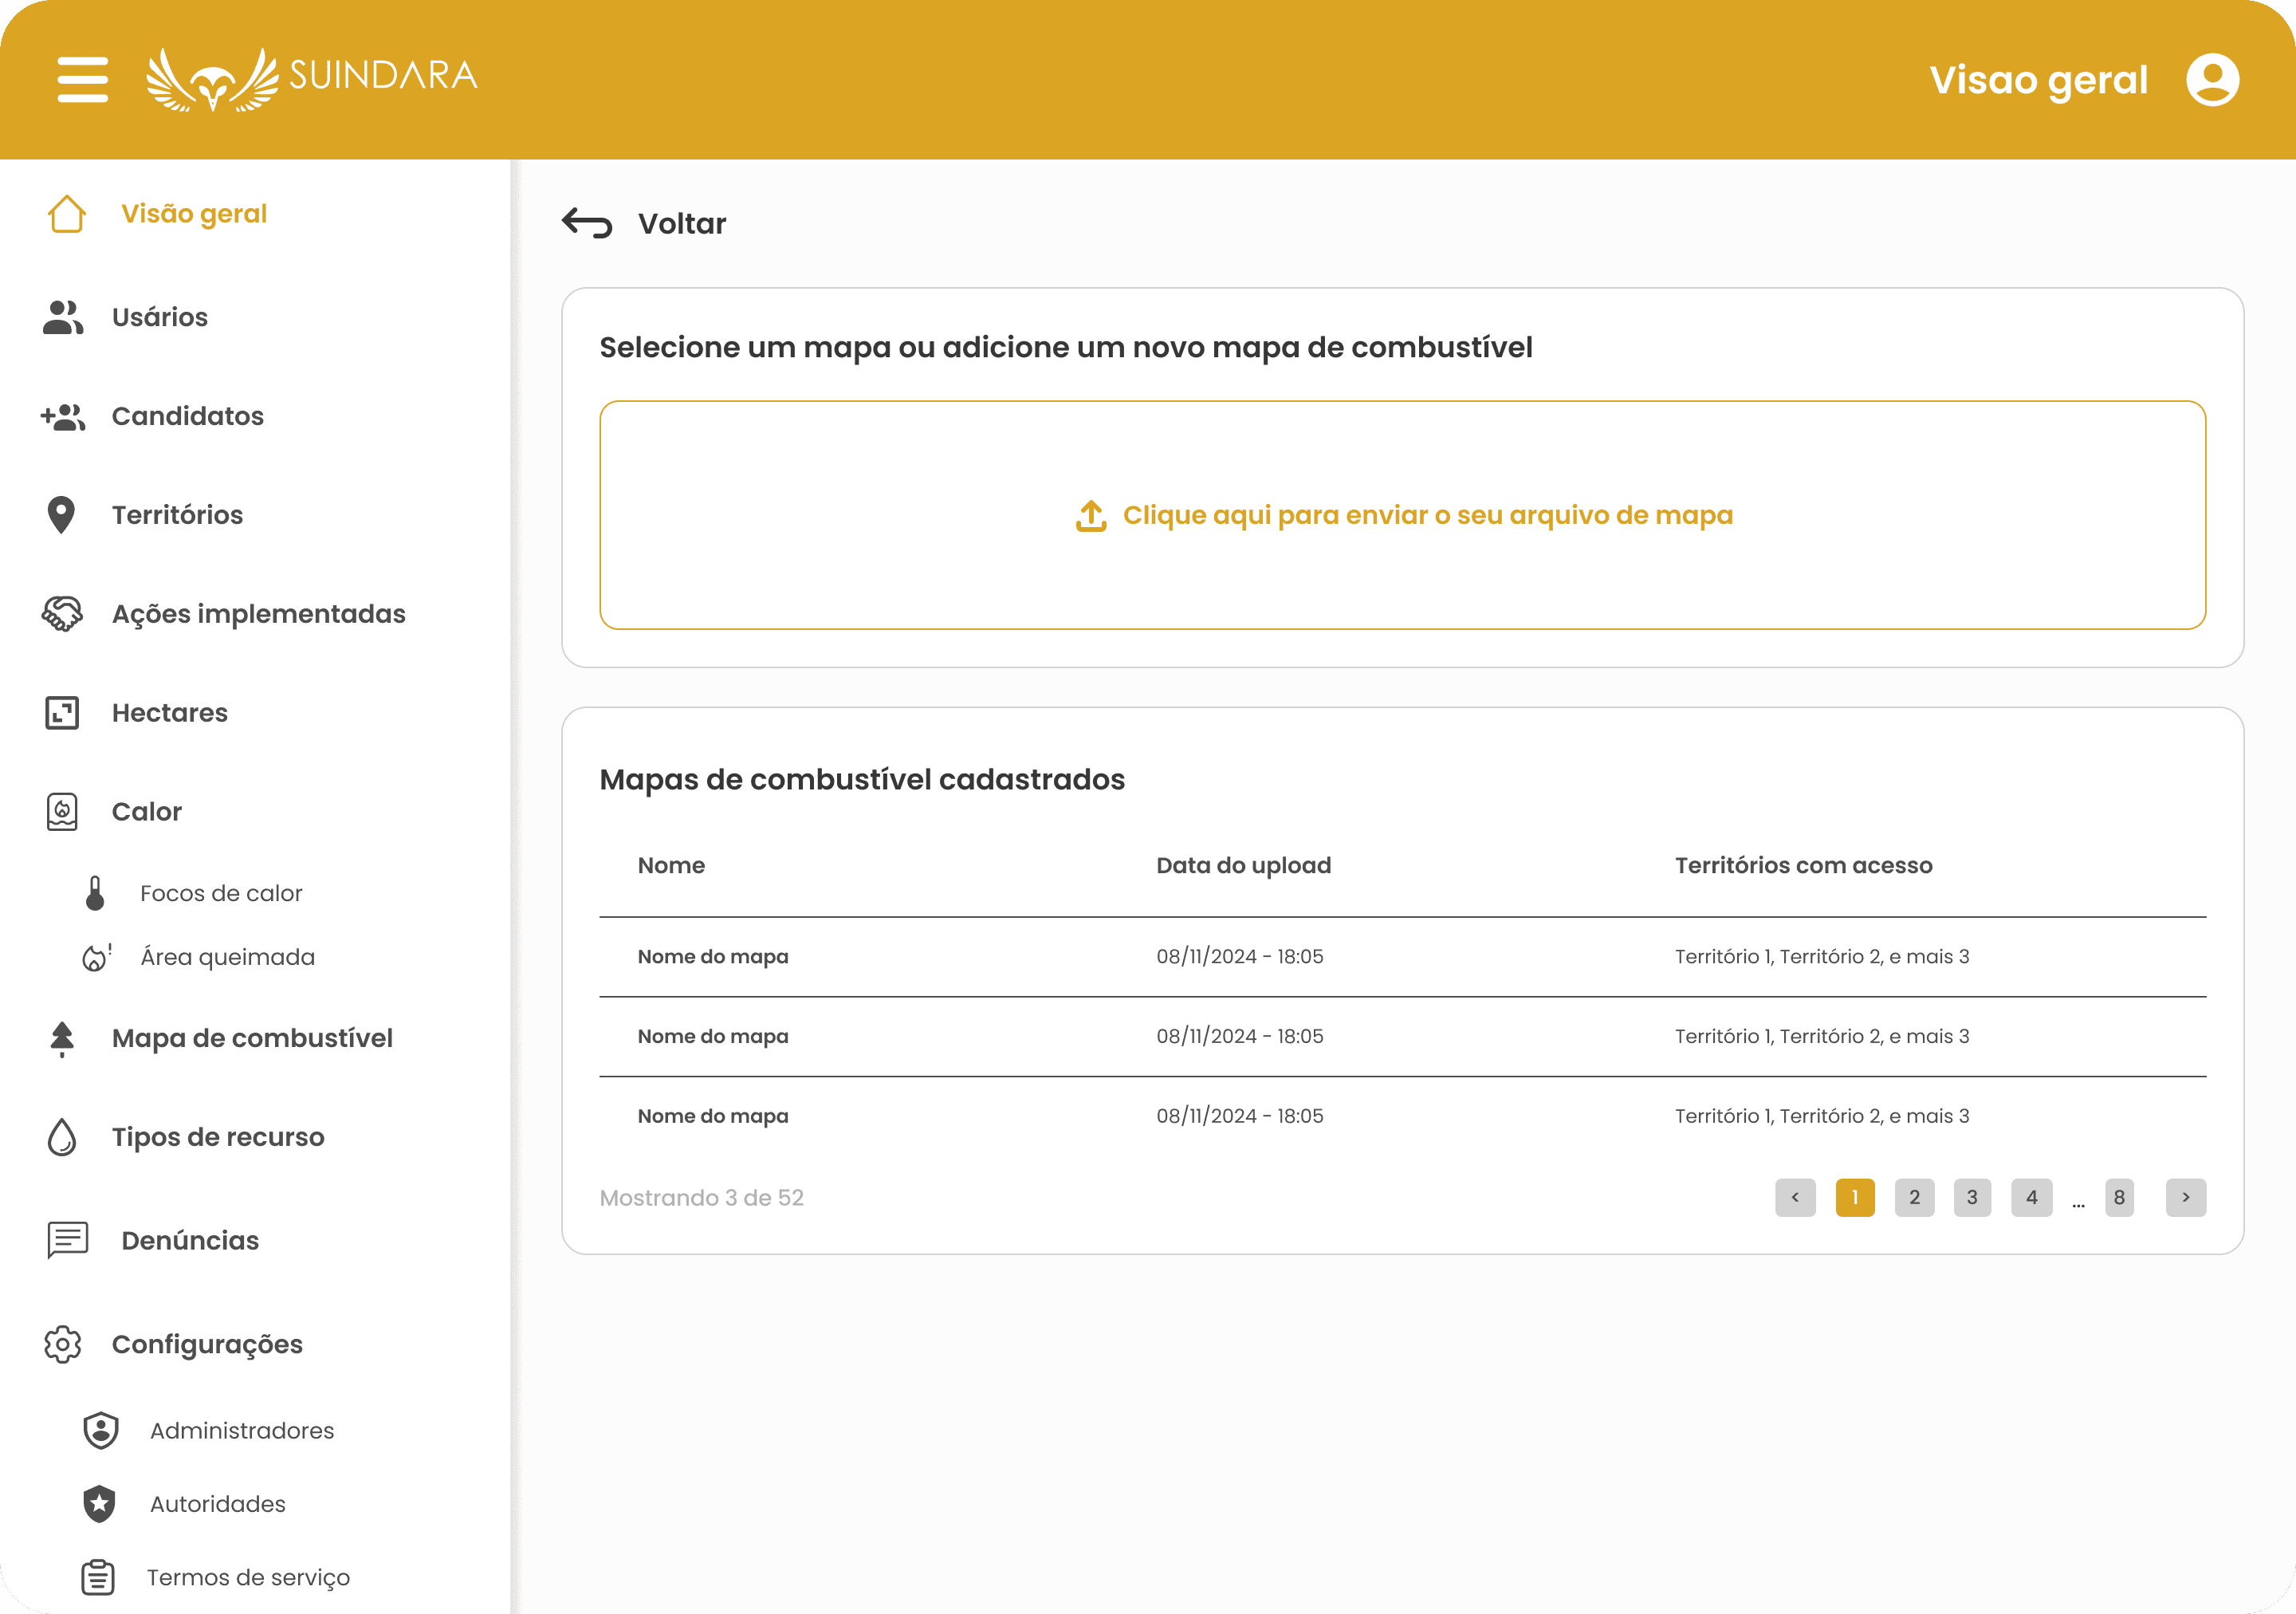The height and width of the screenshot is (1614, 2296).
Task: Click the Data do upload column header
Action: [1243, 865]
